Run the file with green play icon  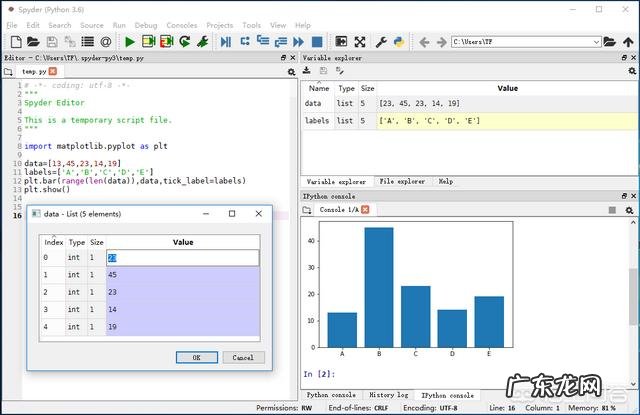130,42
